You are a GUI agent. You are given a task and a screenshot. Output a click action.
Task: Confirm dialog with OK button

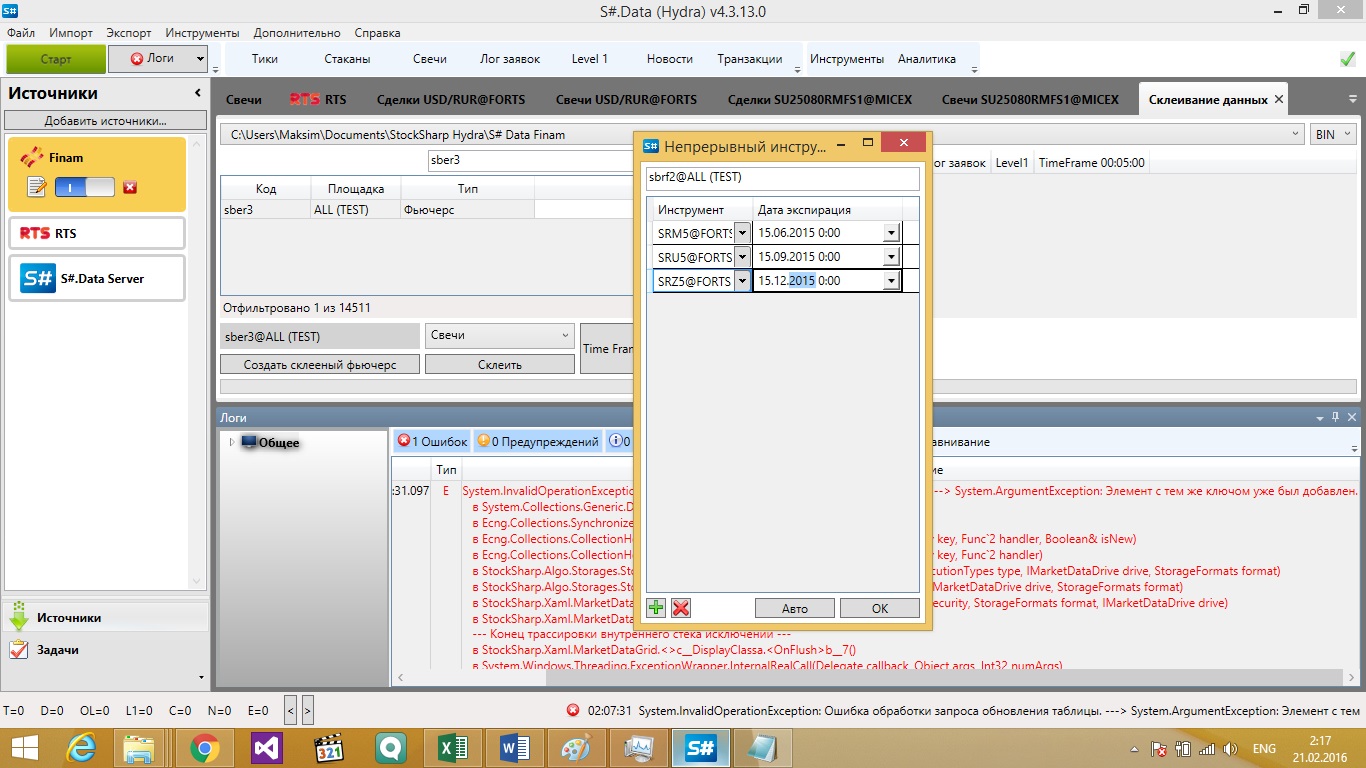point(880,608)
